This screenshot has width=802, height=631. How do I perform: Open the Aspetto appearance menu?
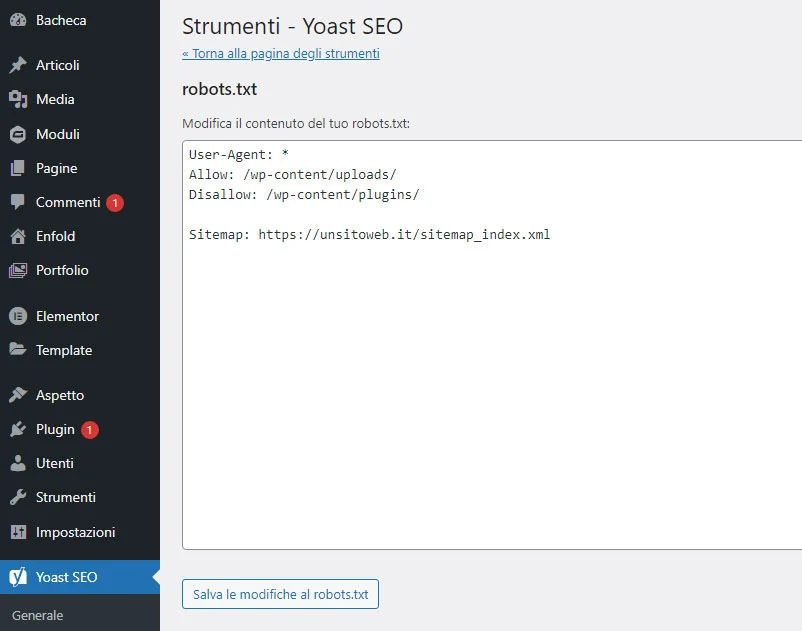[60, 395]
